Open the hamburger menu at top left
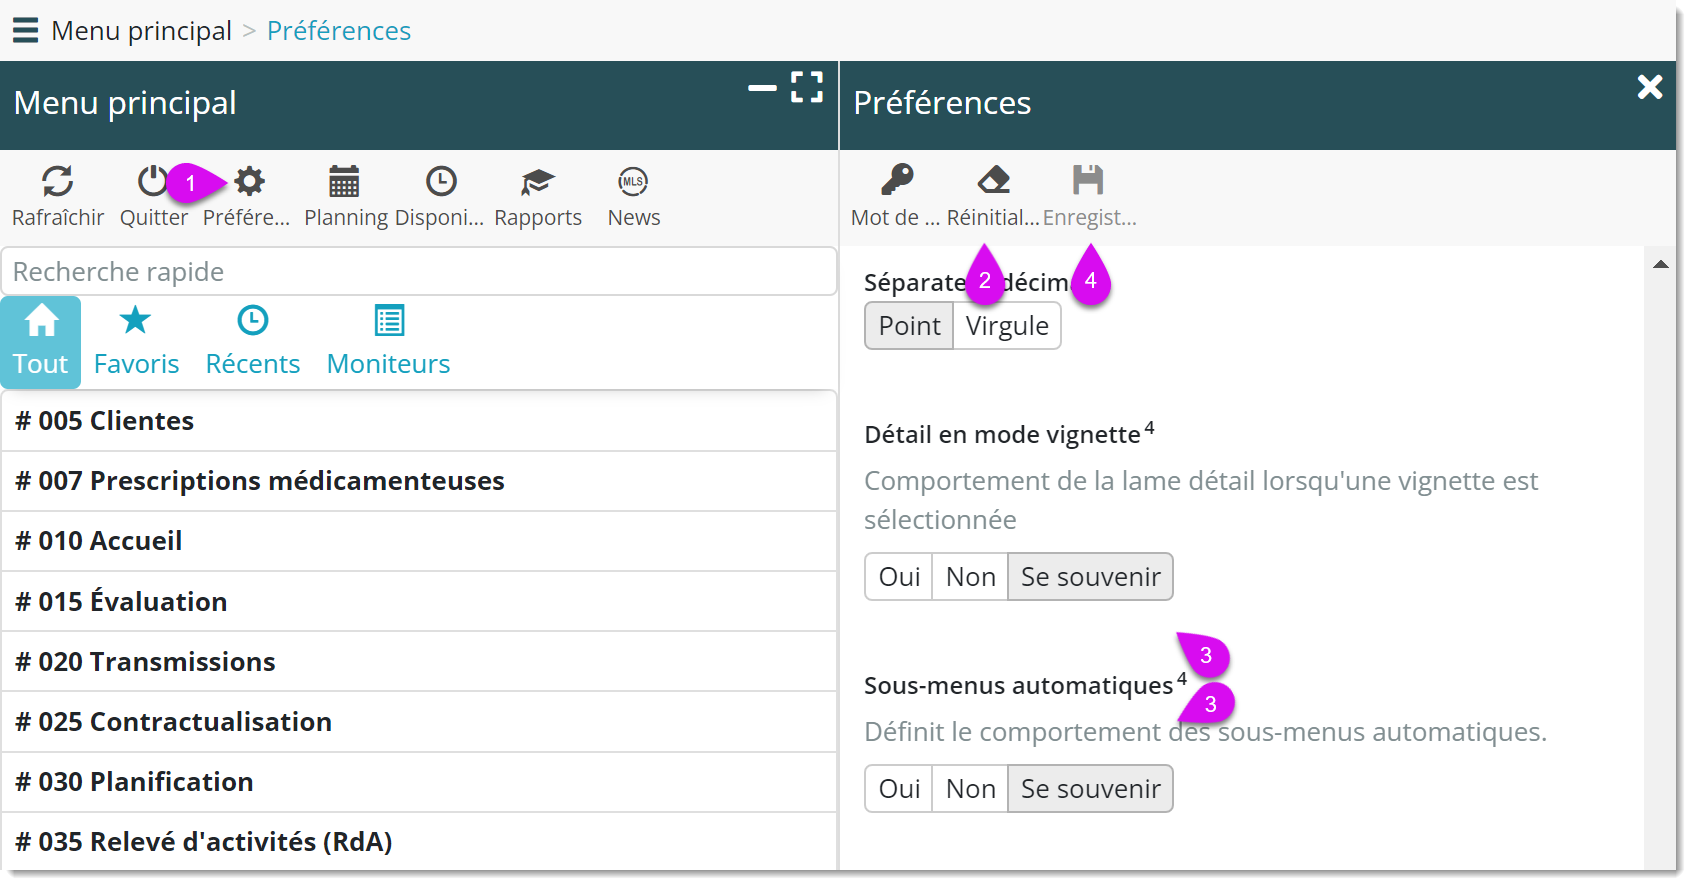Image resolution: width=1691 pixels, height=885 pixels. point(25,30)
